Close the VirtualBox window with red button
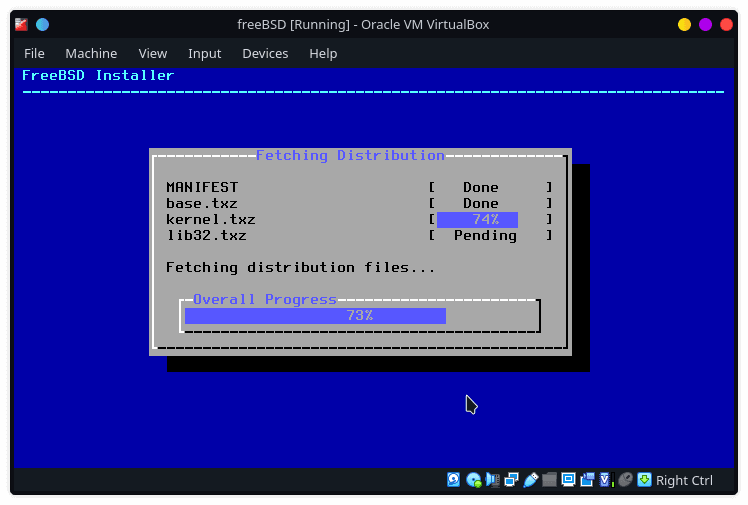Image resolution: width=748 pixels, height=505 pixels. tap(726, 24)
